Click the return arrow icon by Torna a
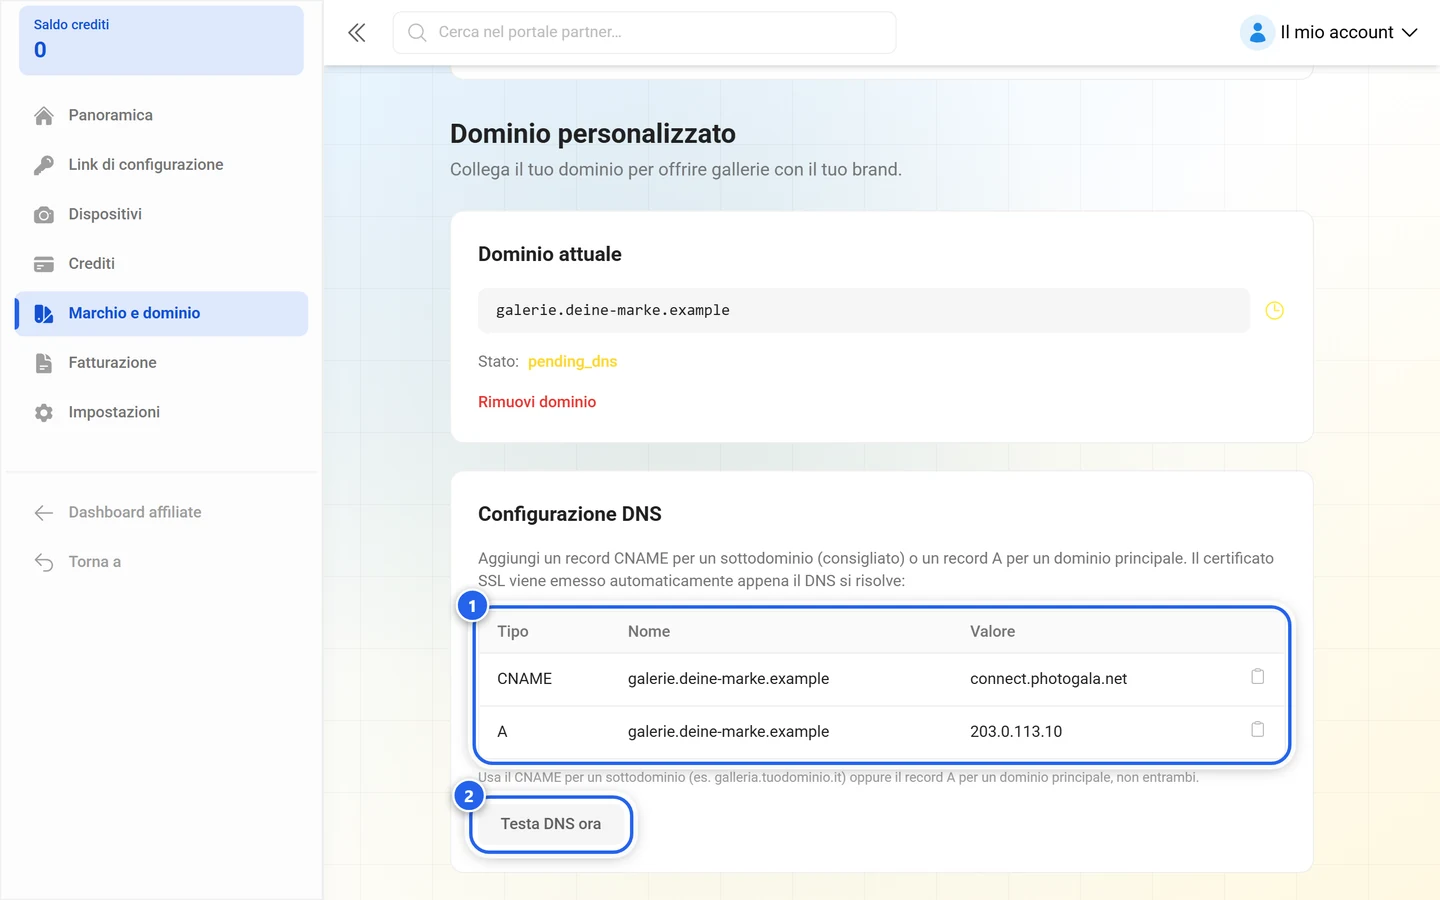1440x900 pixels. click(x=44, y=562)
